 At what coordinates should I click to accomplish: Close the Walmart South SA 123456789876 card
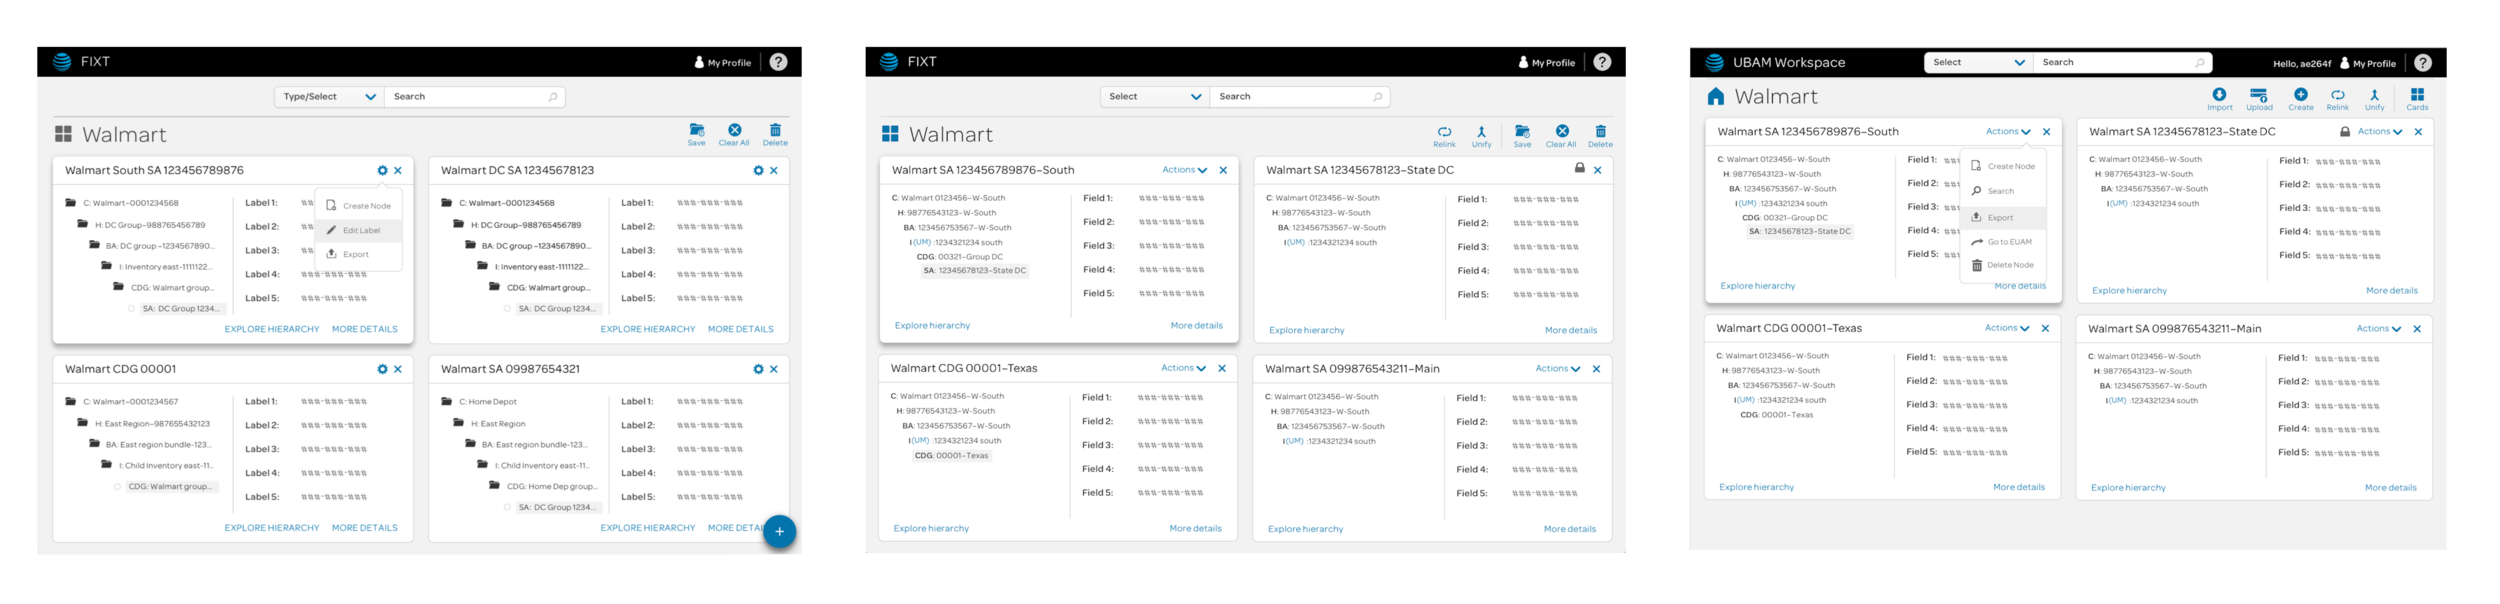coord(398,171)
